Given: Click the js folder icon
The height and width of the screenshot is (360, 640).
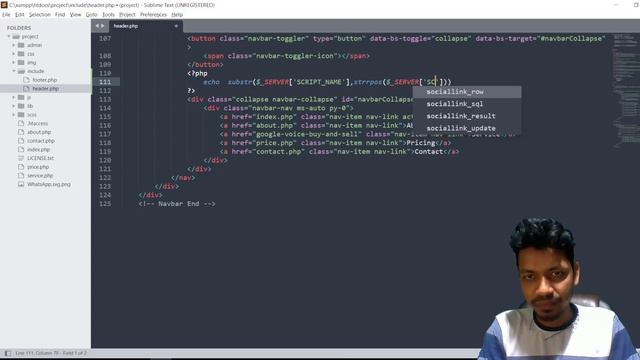Looking at the screenshot, I should point(21,97).
